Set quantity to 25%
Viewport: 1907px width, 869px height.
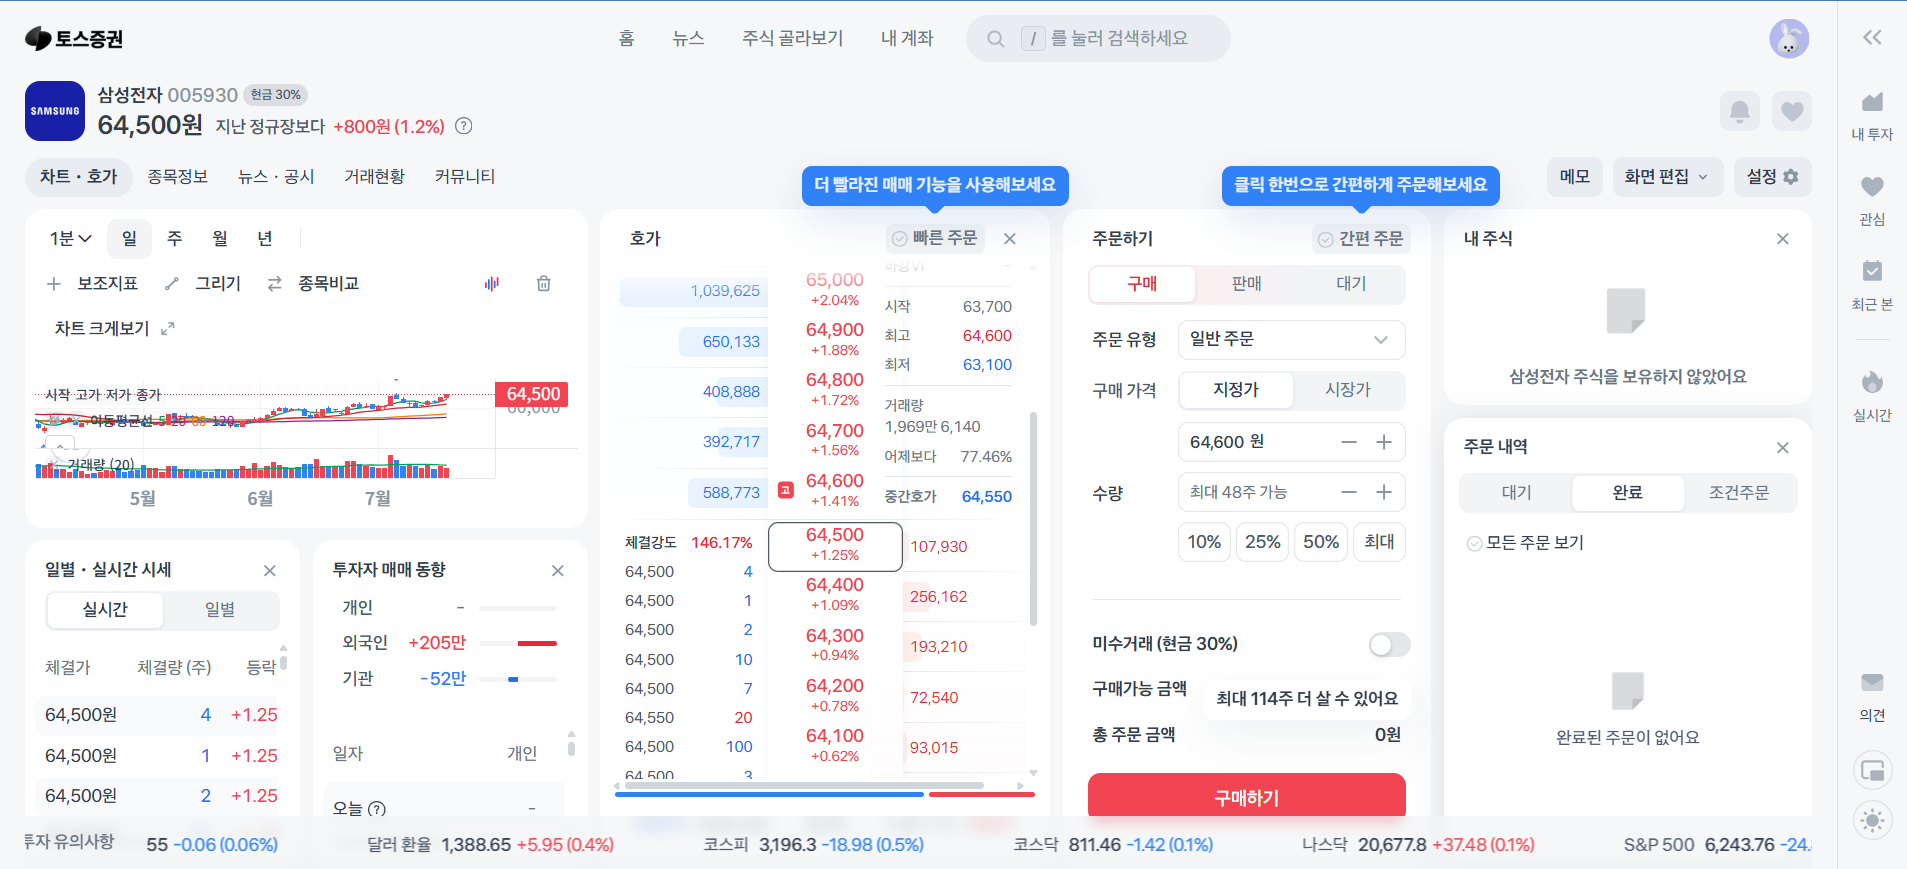(1262, 542)
